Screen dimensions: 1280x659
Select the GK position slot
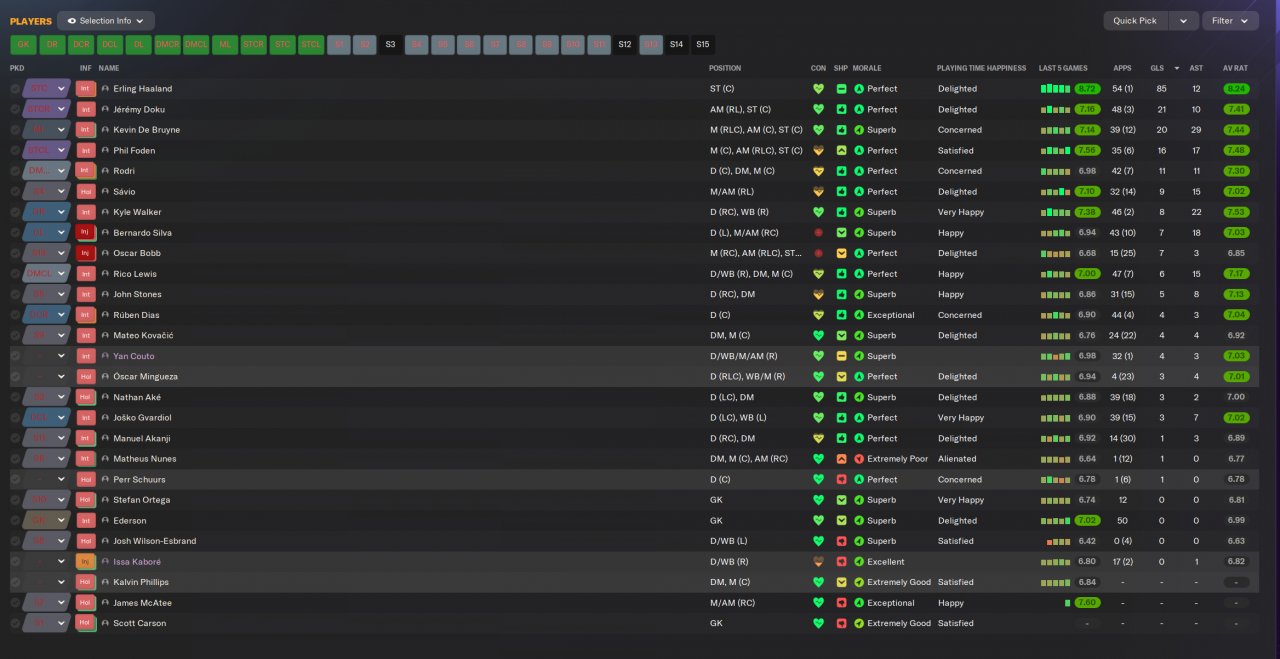point(24,44)
